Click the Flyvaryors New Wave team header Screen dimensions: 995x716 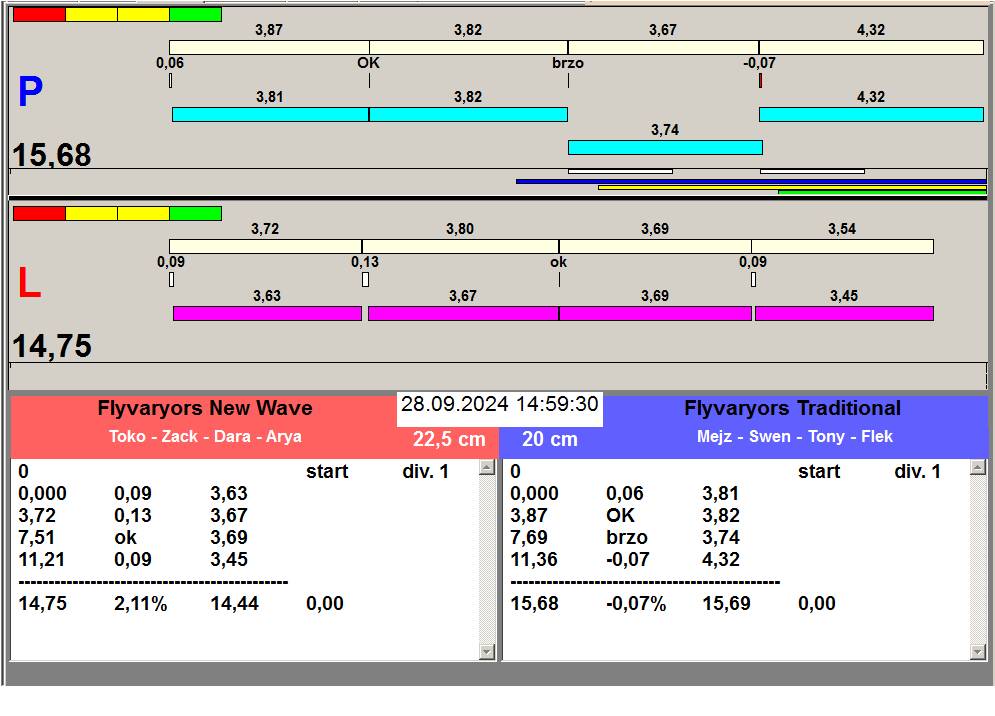click(x=205, y=408)
